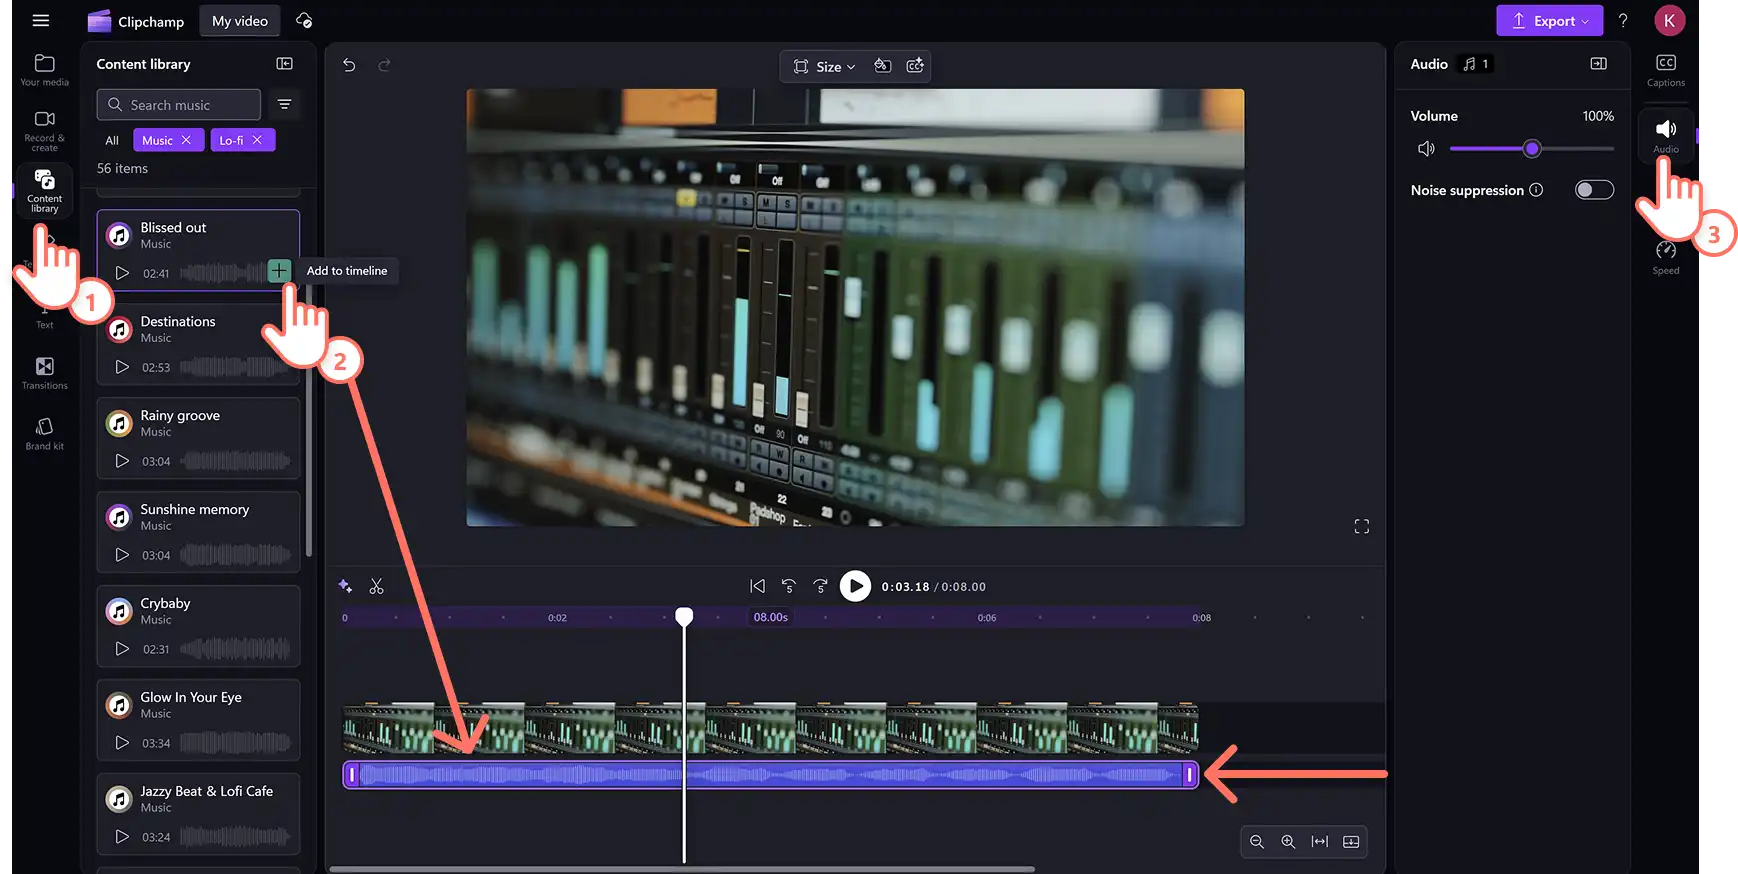Open music filter options icon

285,104
